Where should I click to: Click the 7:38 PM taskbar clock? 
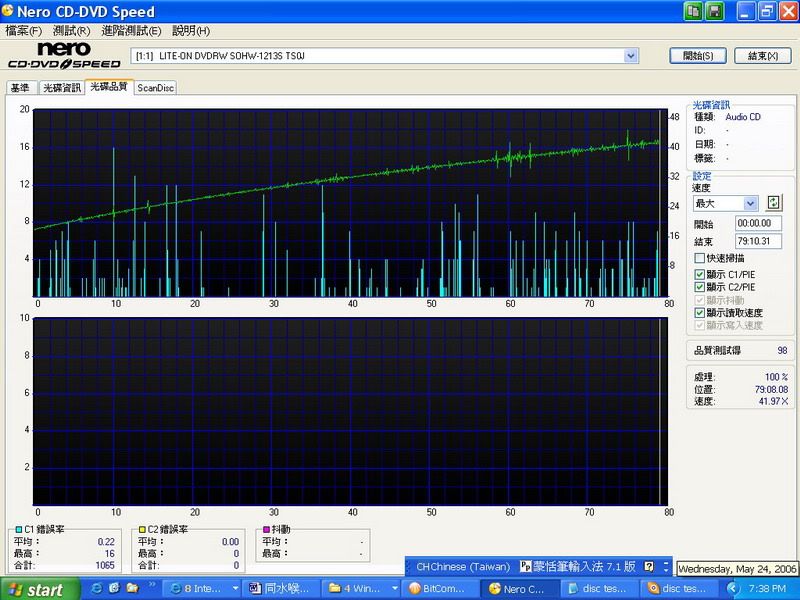pyautogui.click(x=767, y=589)
